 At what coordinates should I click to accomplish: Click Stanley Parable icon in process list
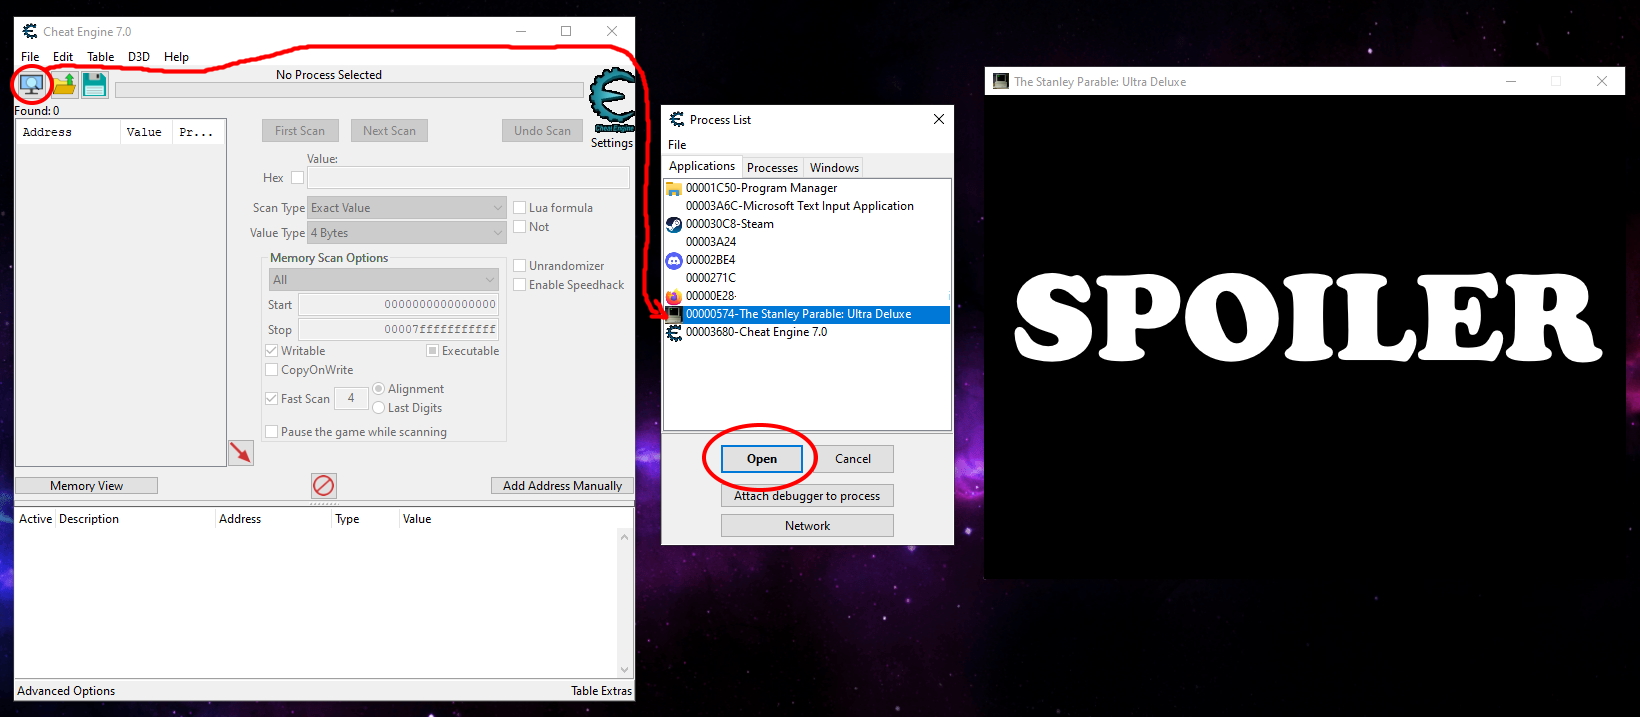click(x=674, y=314)
